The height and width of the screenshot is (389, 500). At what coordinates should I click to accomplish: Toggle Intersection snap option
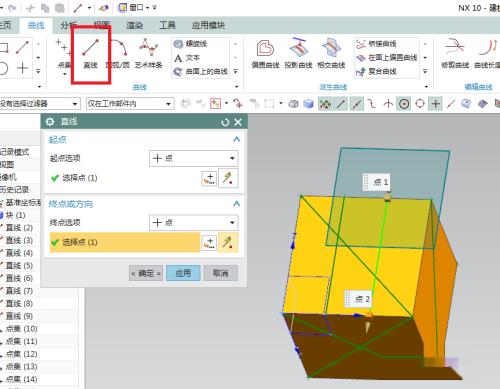[388, 104]
